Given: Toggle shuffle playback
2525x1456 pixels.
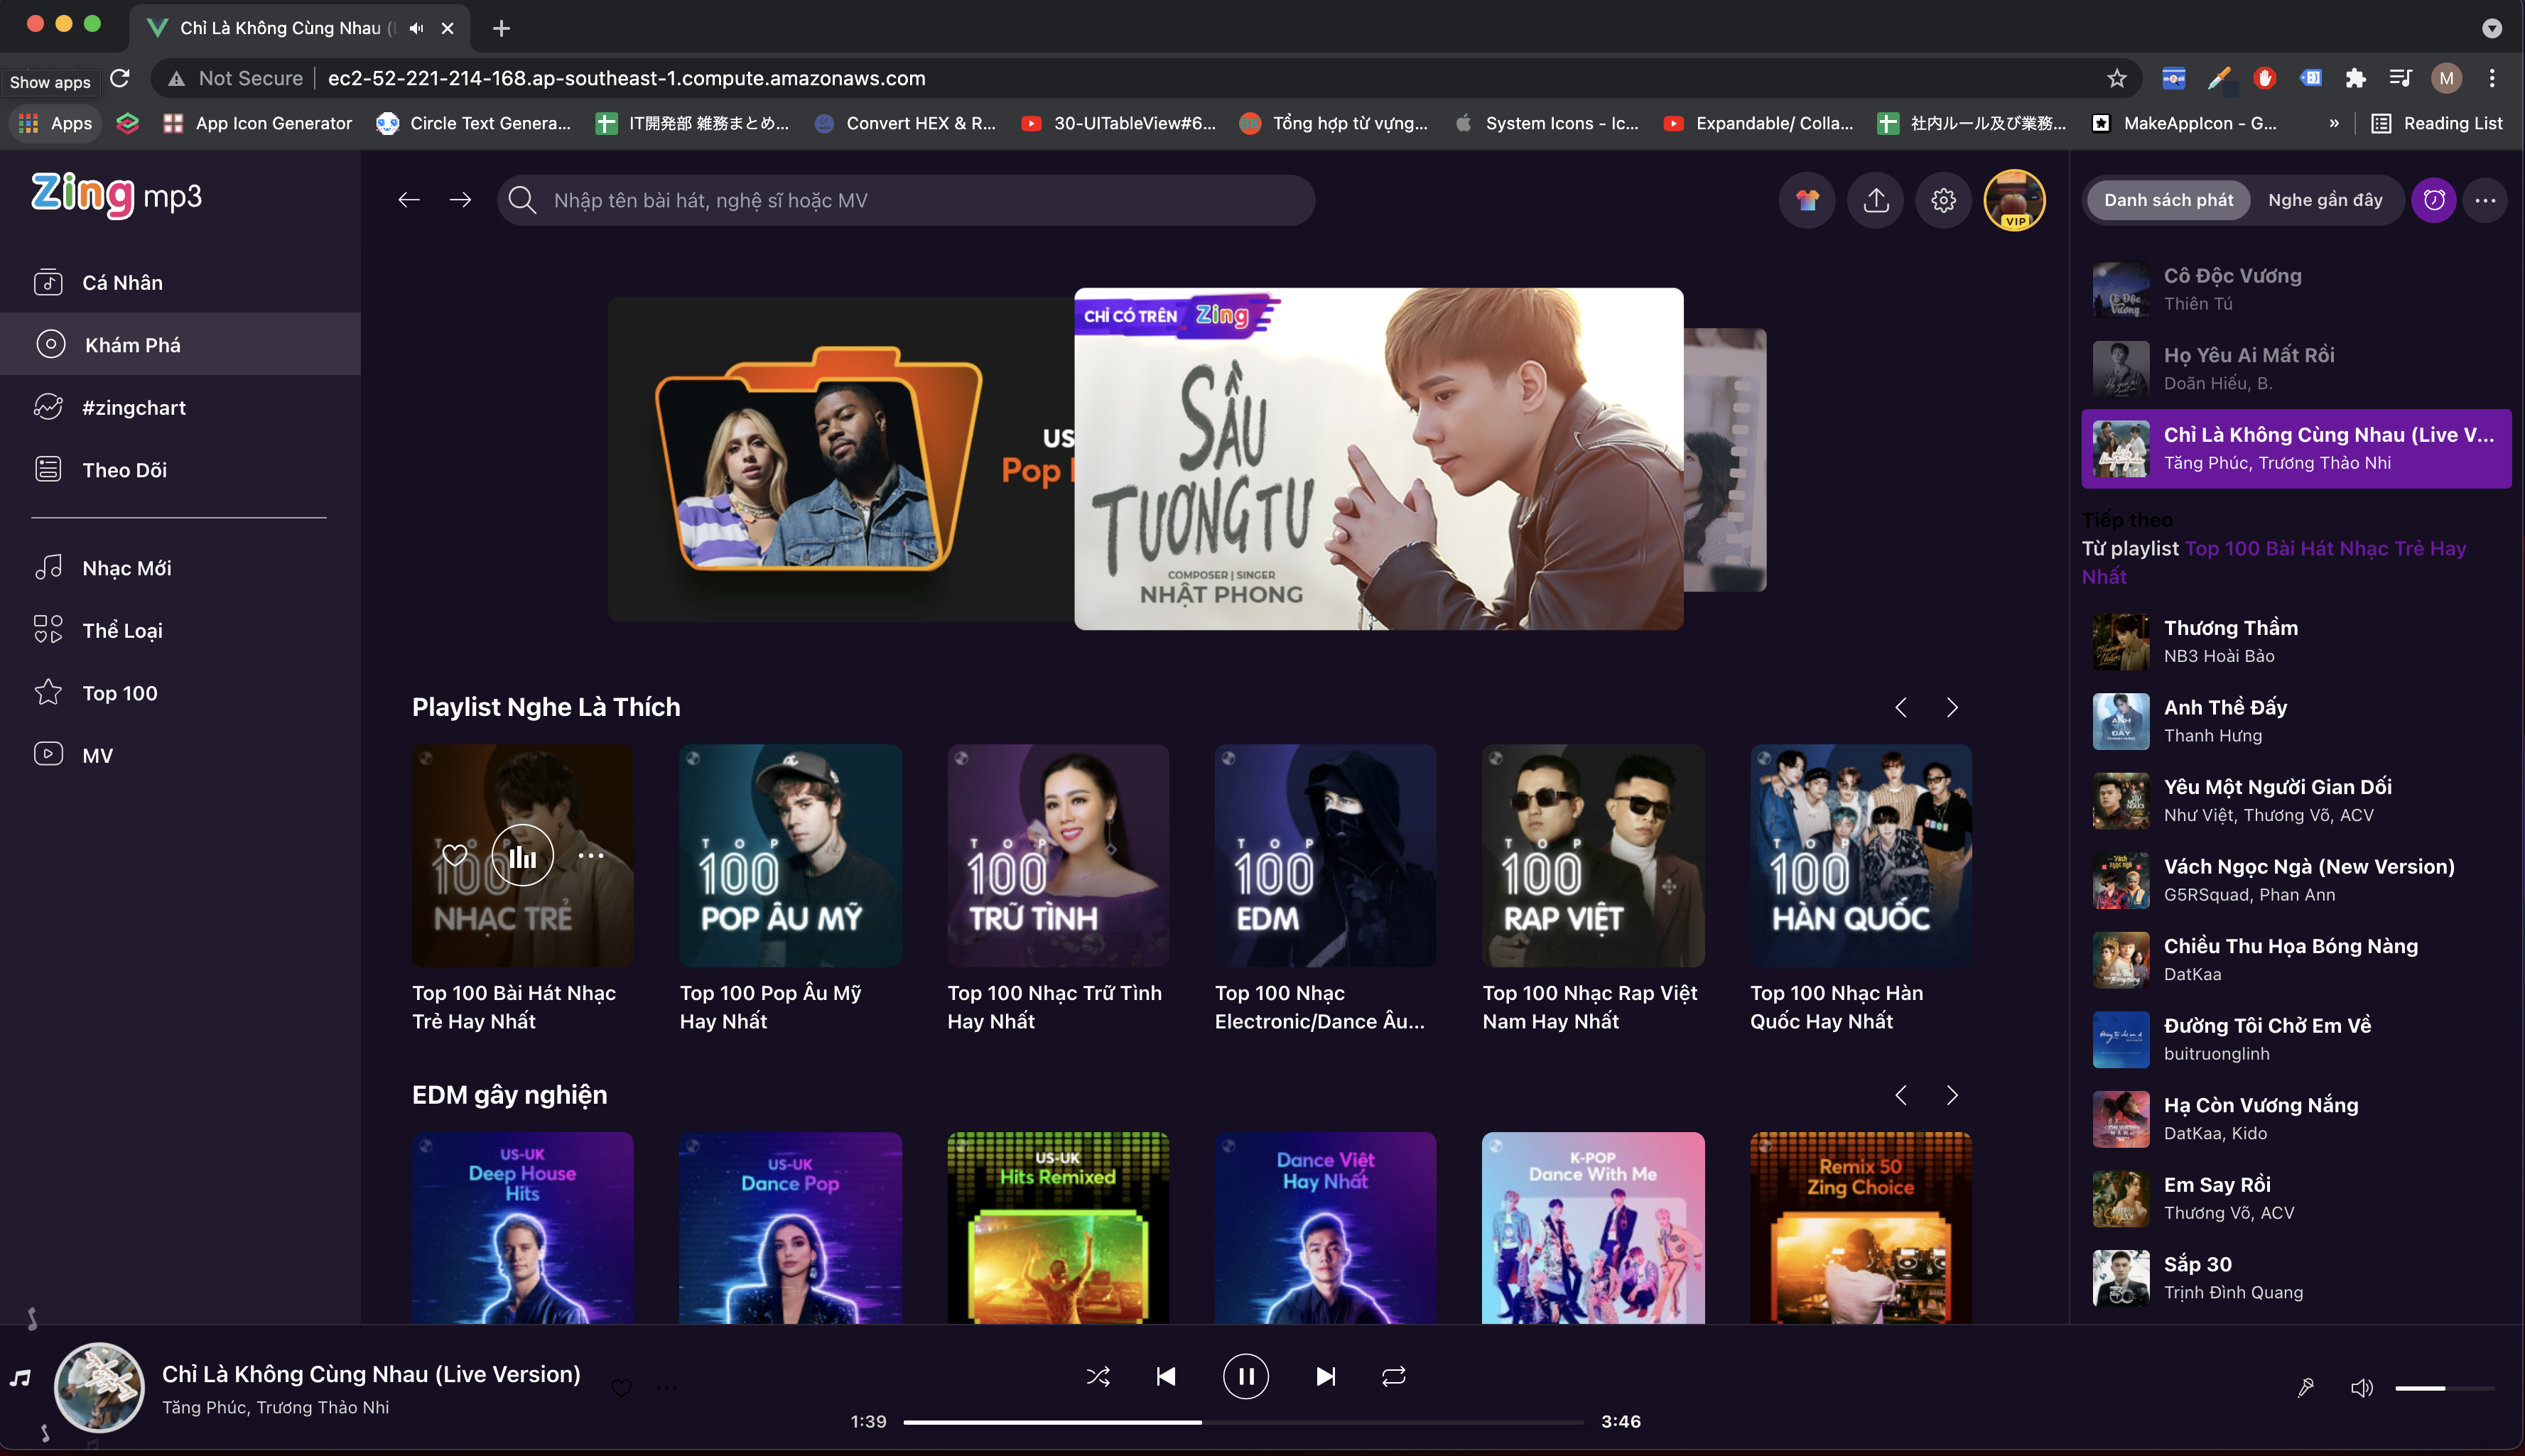Looking at the screenshot, I should click(x=1097, y=1376).
